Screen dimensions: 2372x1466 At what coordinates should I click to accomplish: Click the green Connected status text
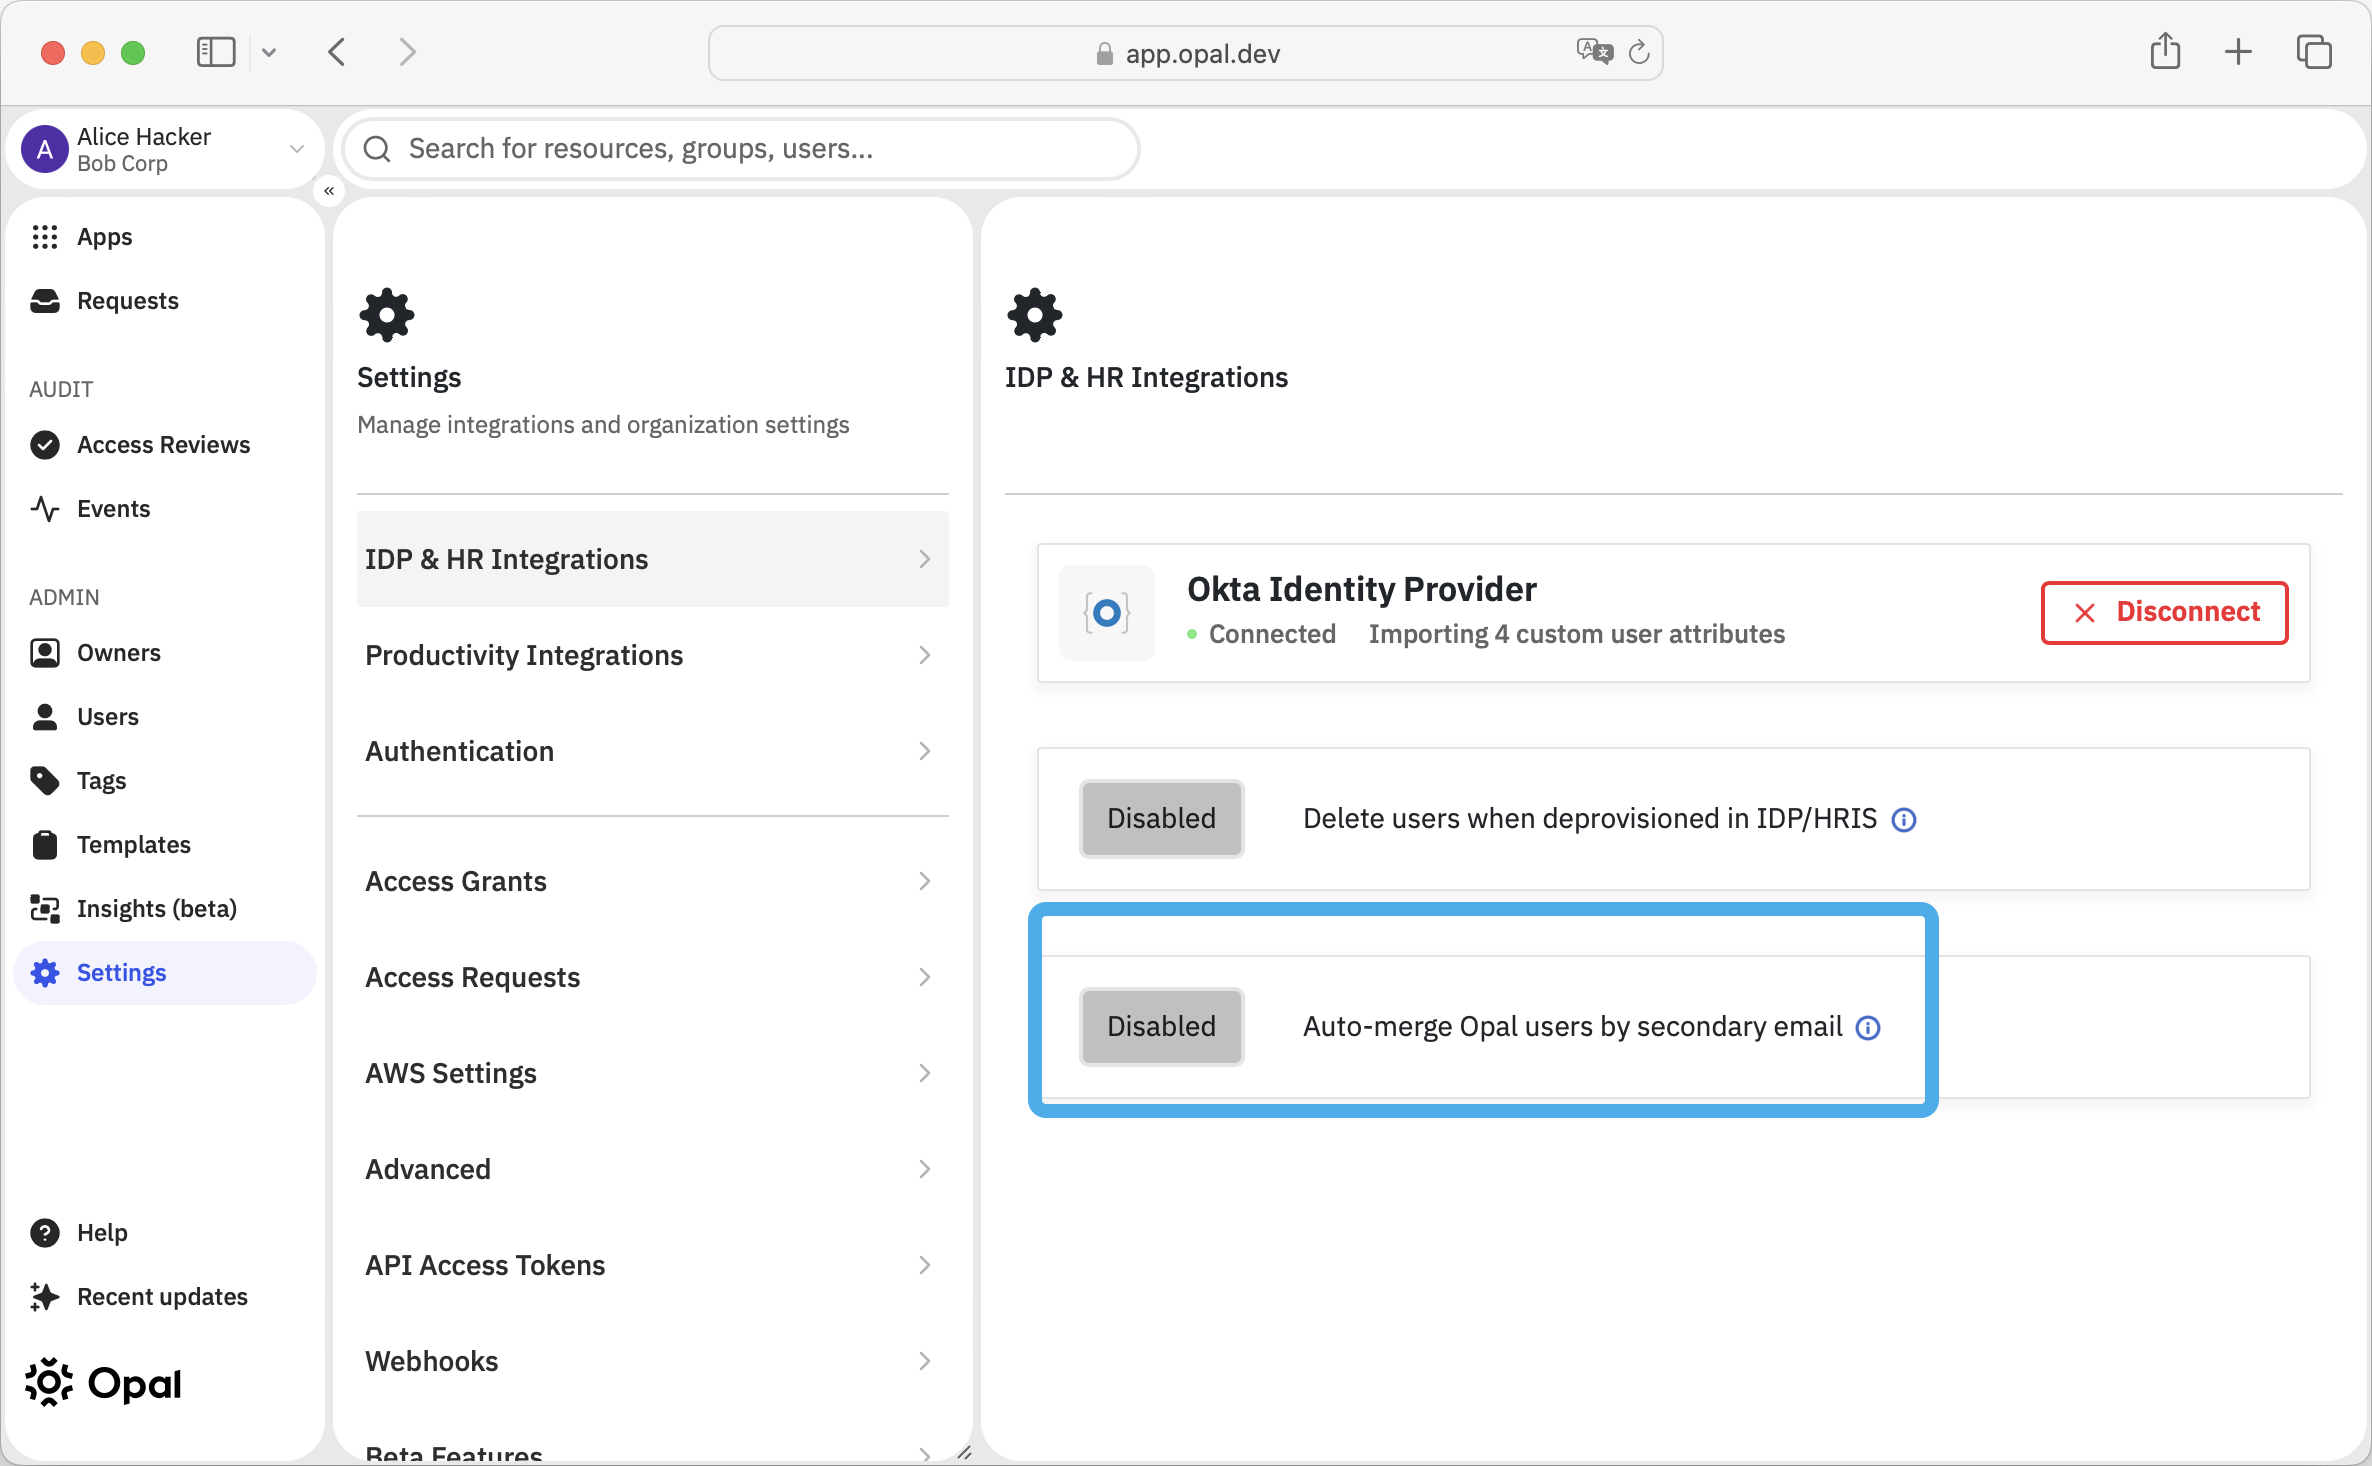tap(1272, 634)
